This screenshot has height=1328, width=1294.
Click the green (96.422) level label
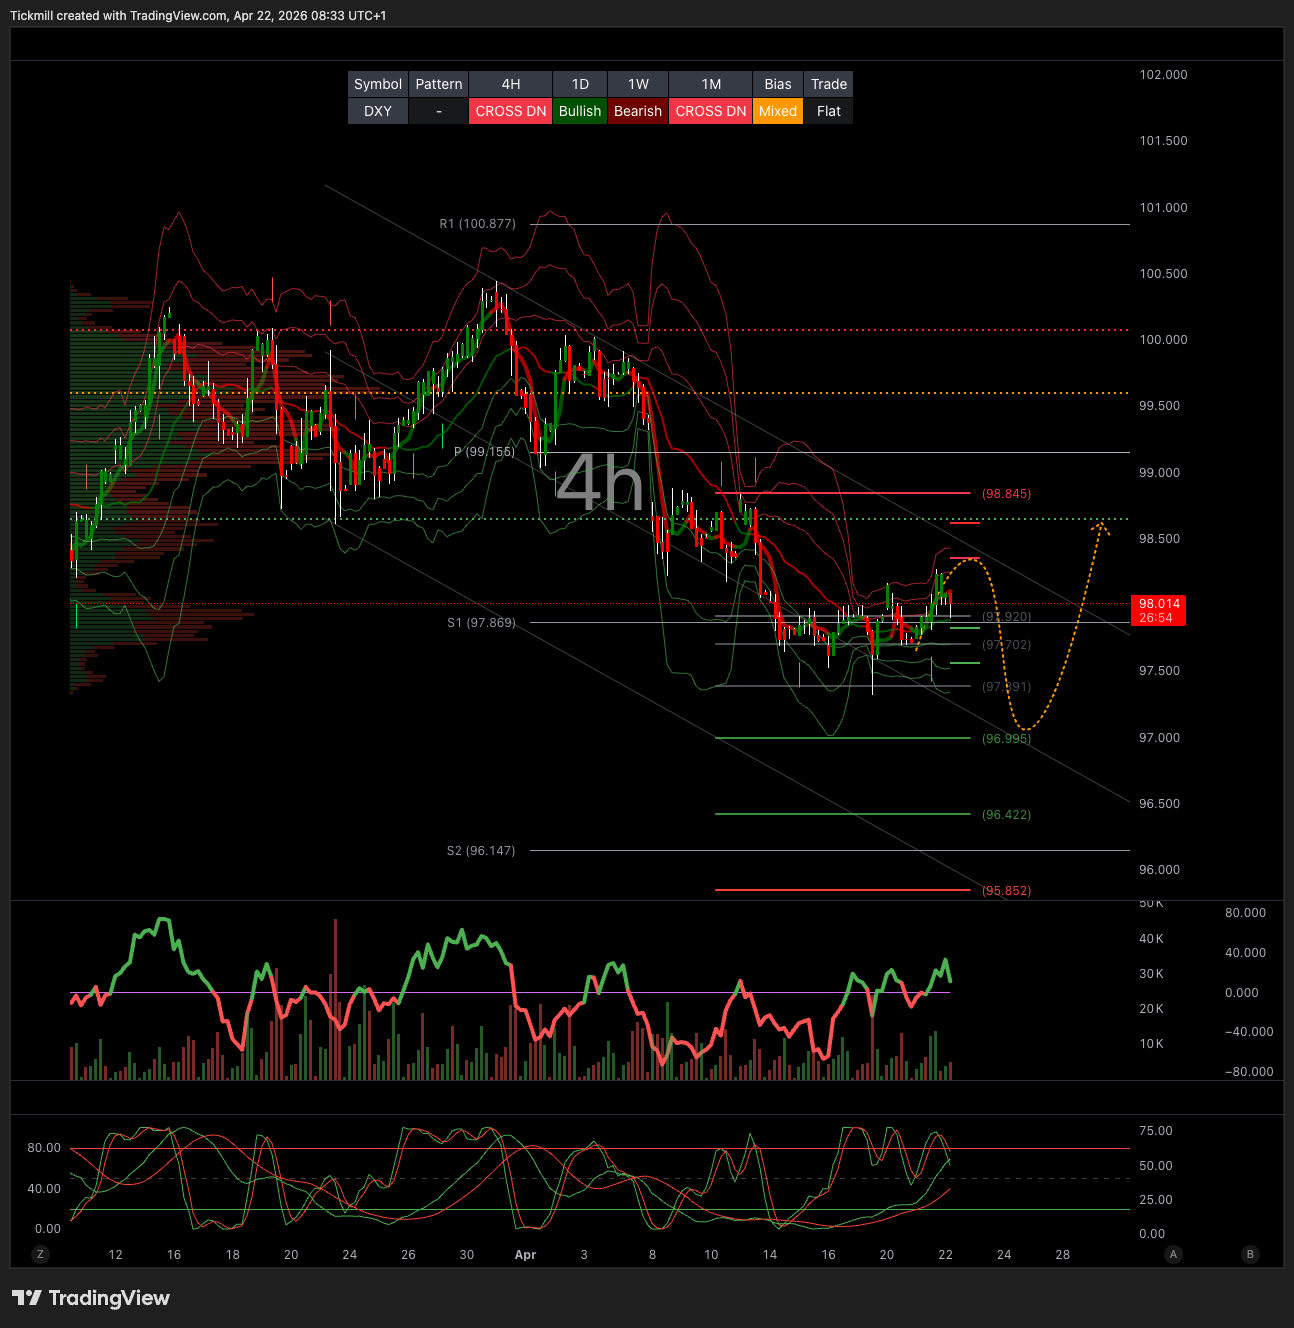tap(1006, 815)
